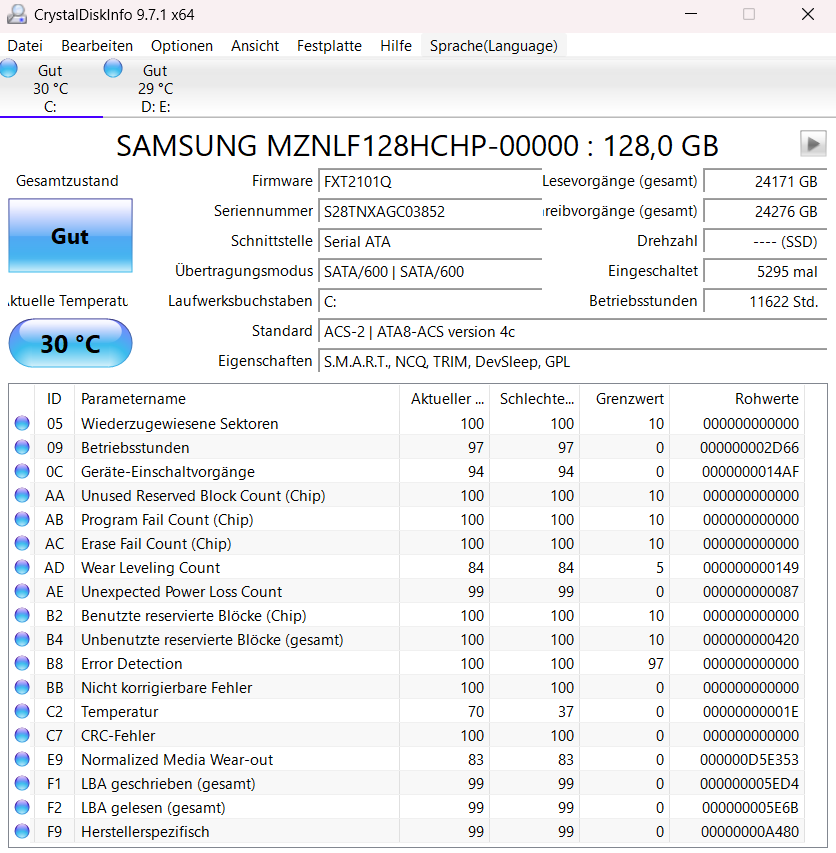The width and height of the screenshot is (836, 853).
Task: Click raw value 00000000A480
Action: coord(750,831)
